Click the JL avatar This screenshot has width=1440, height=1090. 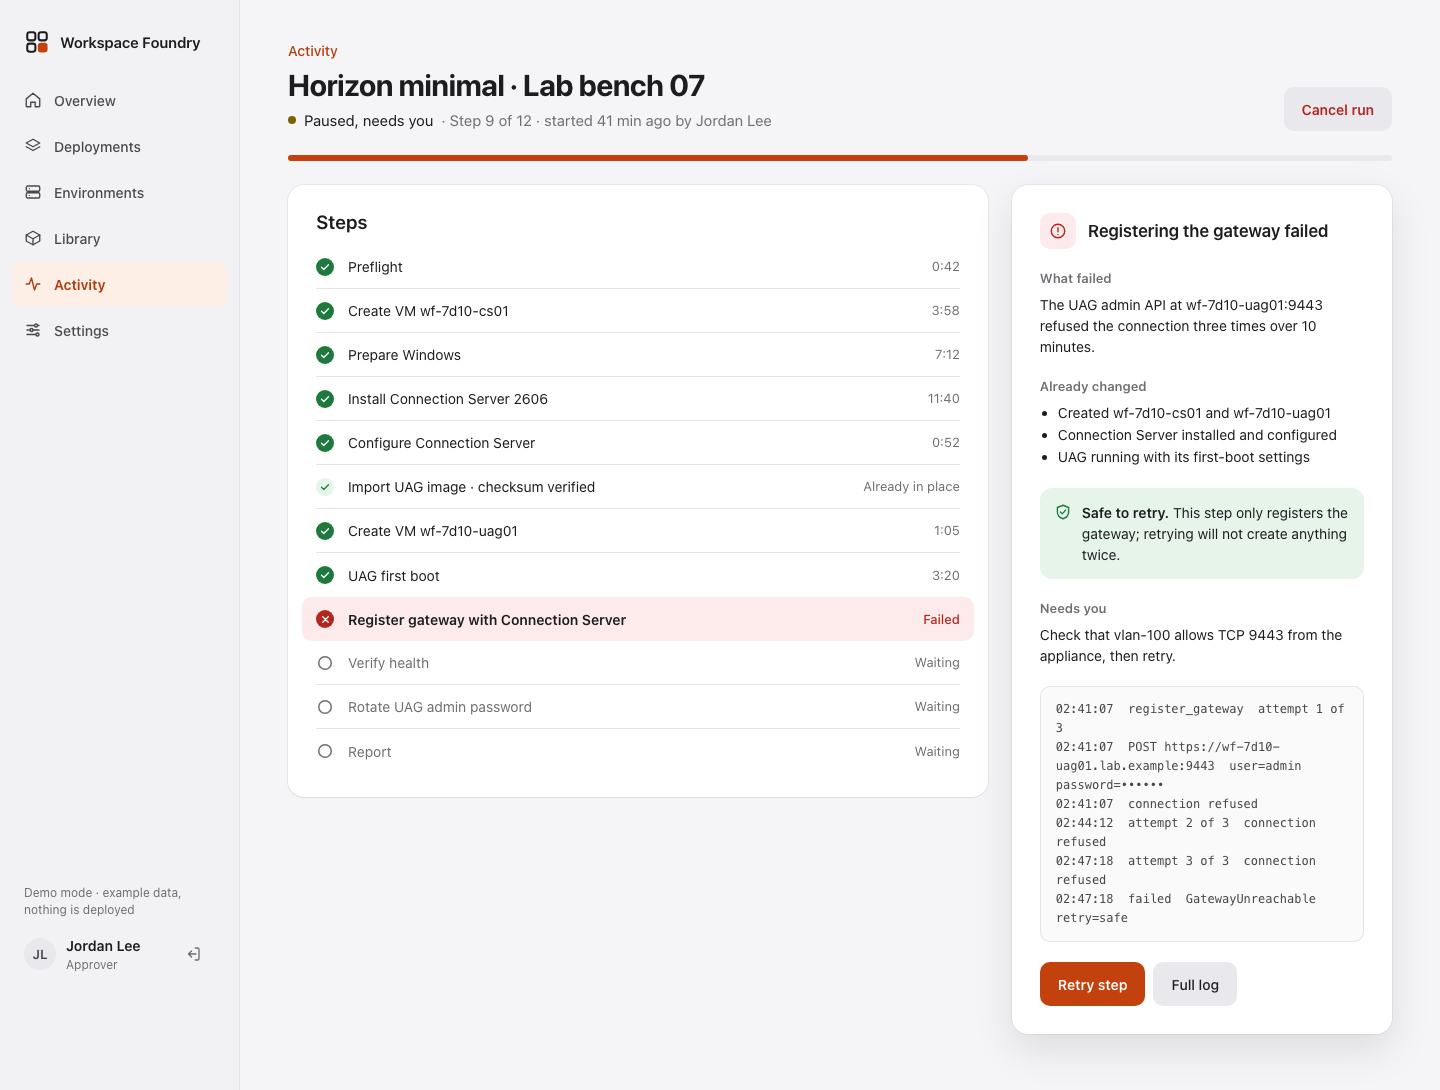pyautogui.click(x=40, y=954)
